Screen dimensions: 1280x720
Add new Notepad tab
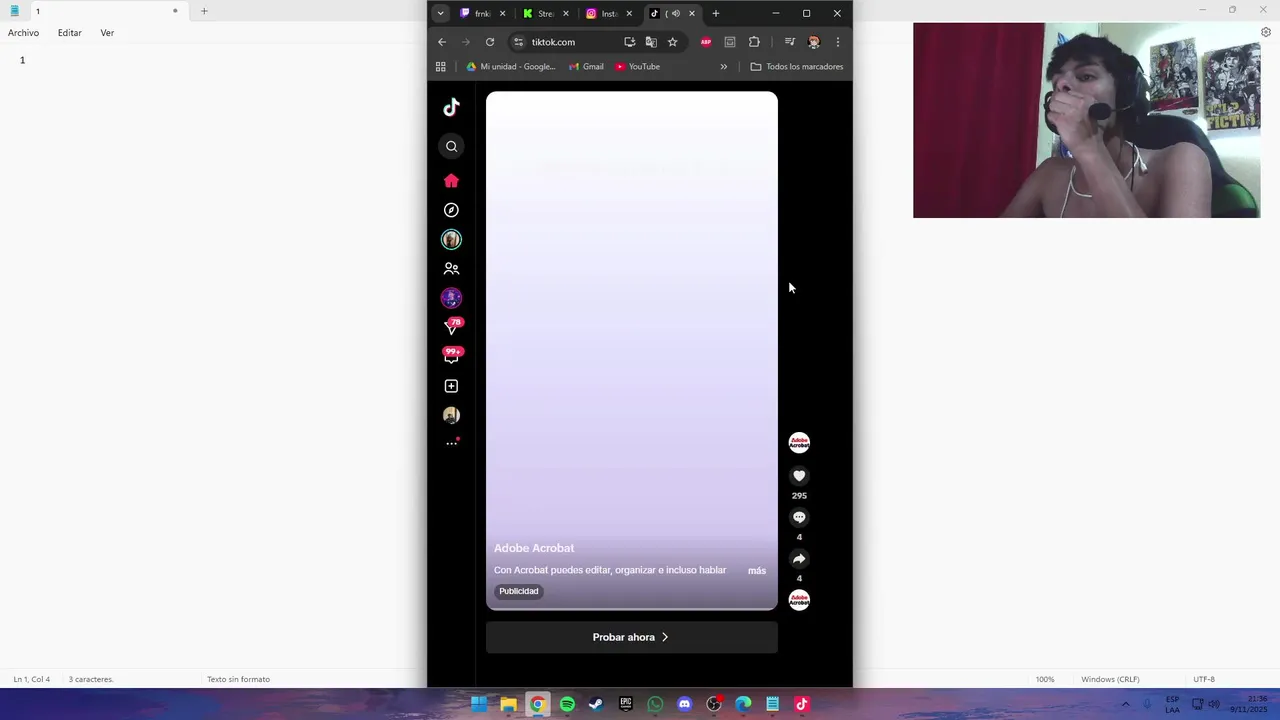(x=203, y=11)
